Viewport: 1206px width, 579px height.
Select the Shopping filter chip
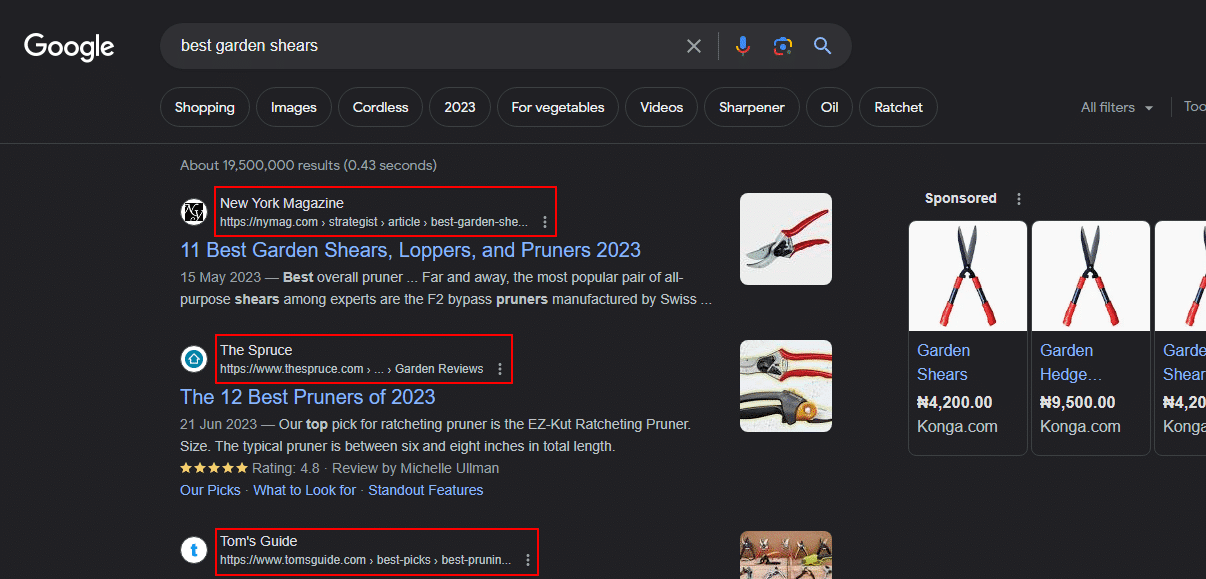coord(205,107)
